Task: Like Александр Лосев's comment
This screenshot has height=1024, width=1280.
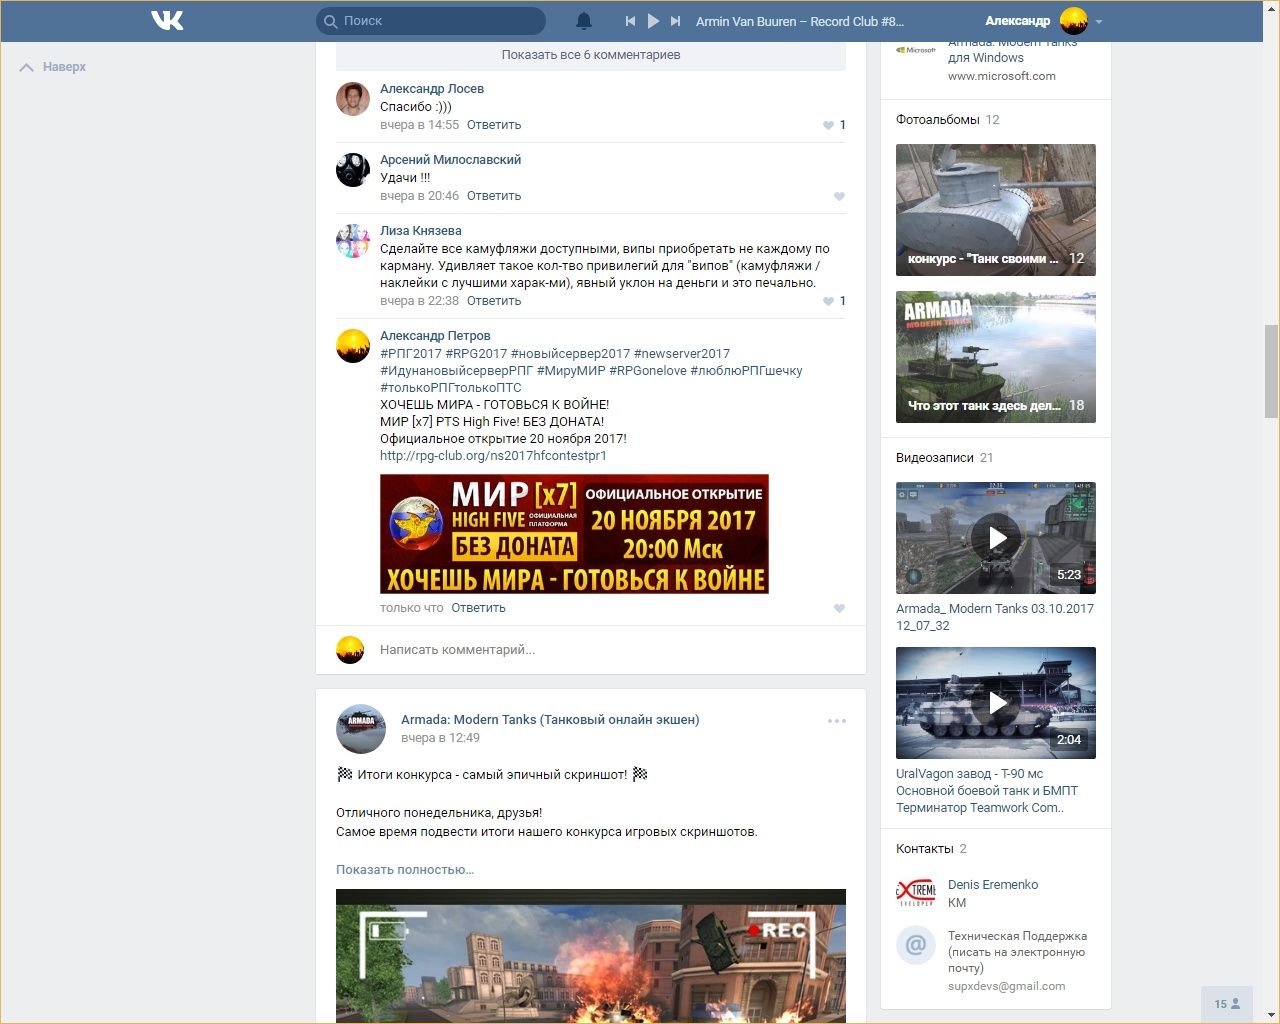Action: pos(828,125)
